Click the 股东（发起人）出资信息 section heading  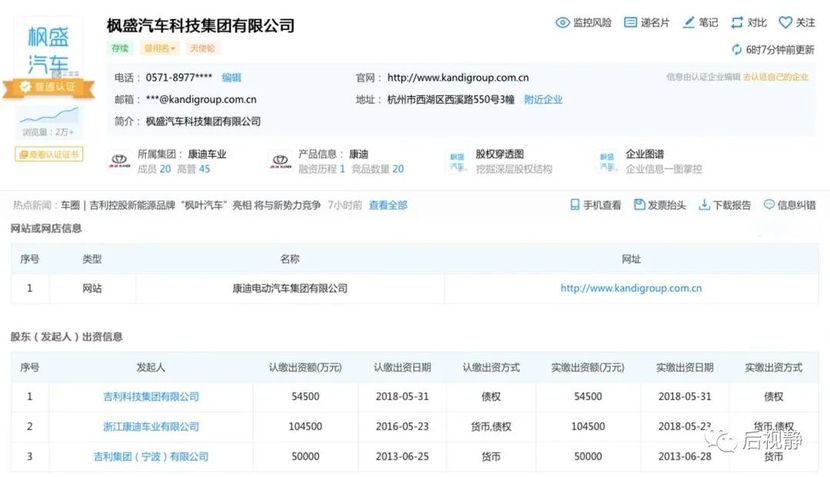[x=67, y=337]
